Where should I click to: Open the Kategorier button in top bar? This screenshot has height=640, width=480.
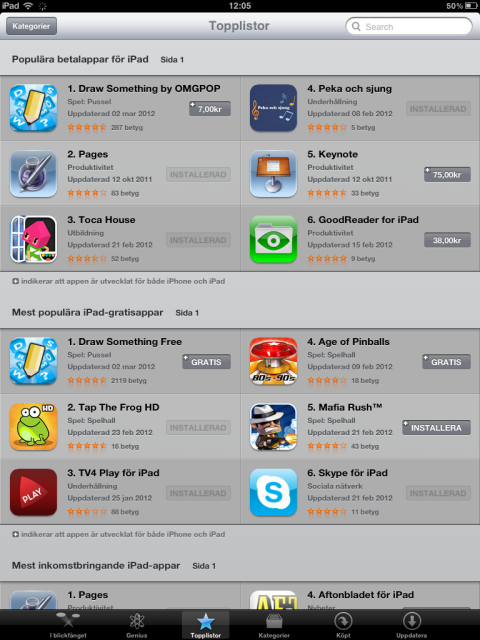pos(31,26)
